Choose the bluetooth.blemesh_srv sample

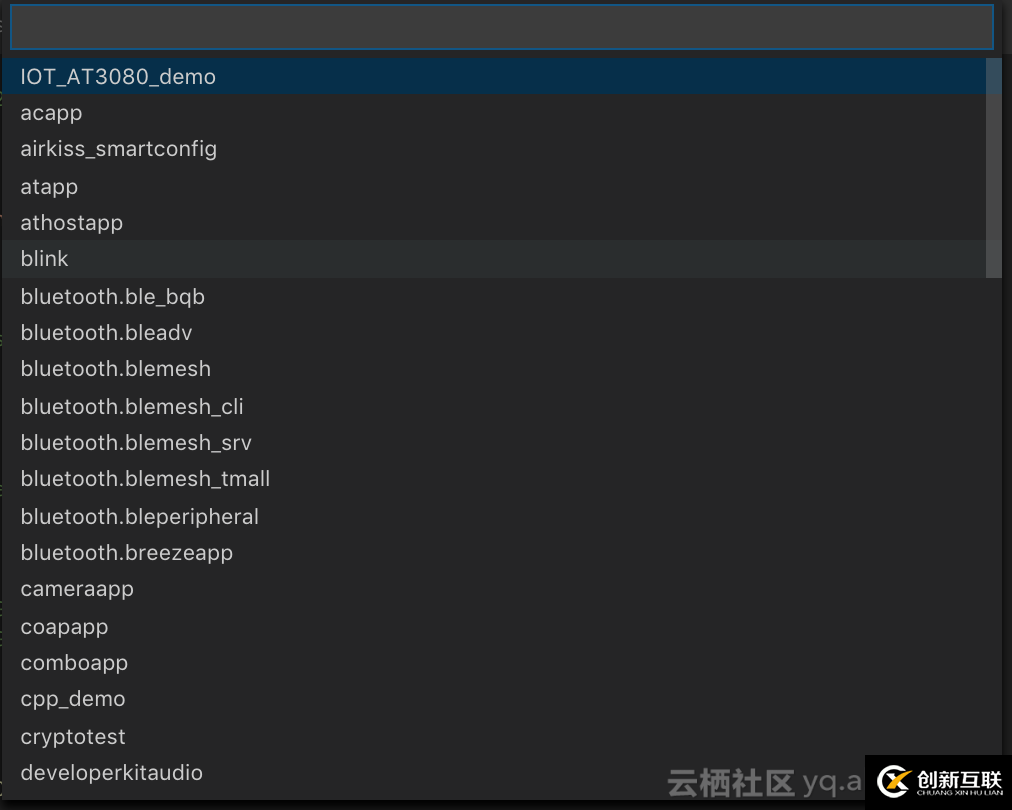[135, 442]
